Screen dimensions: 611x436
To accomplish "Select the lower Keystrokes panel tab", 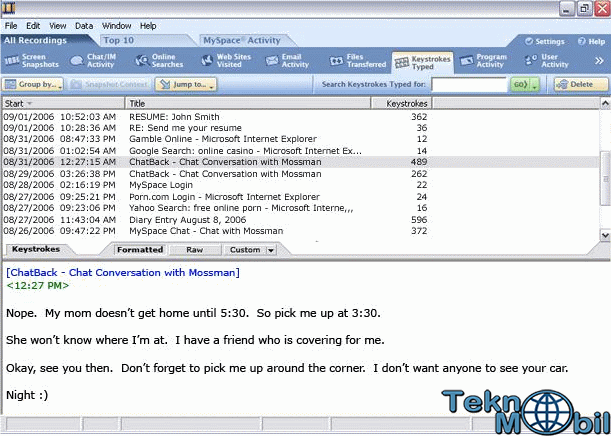I will (36, 249).
